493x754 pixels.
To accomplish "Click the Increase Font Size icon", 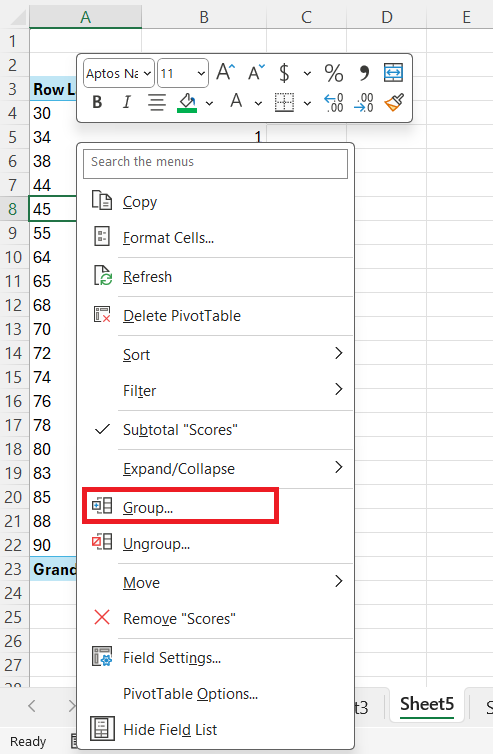I will [226, 73].
